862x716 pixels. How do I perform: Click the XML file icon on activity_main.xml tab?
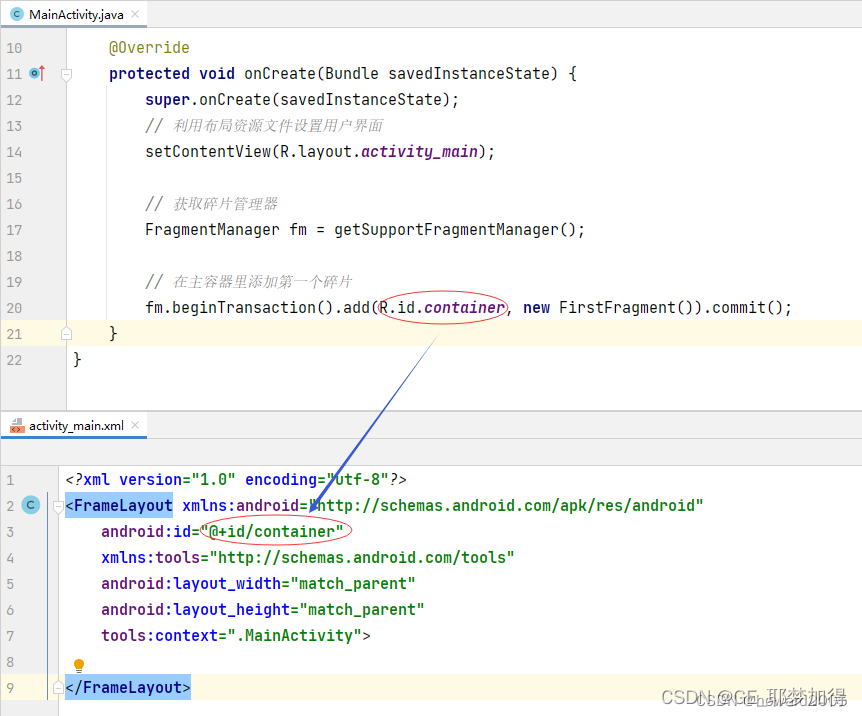point(17,425)
